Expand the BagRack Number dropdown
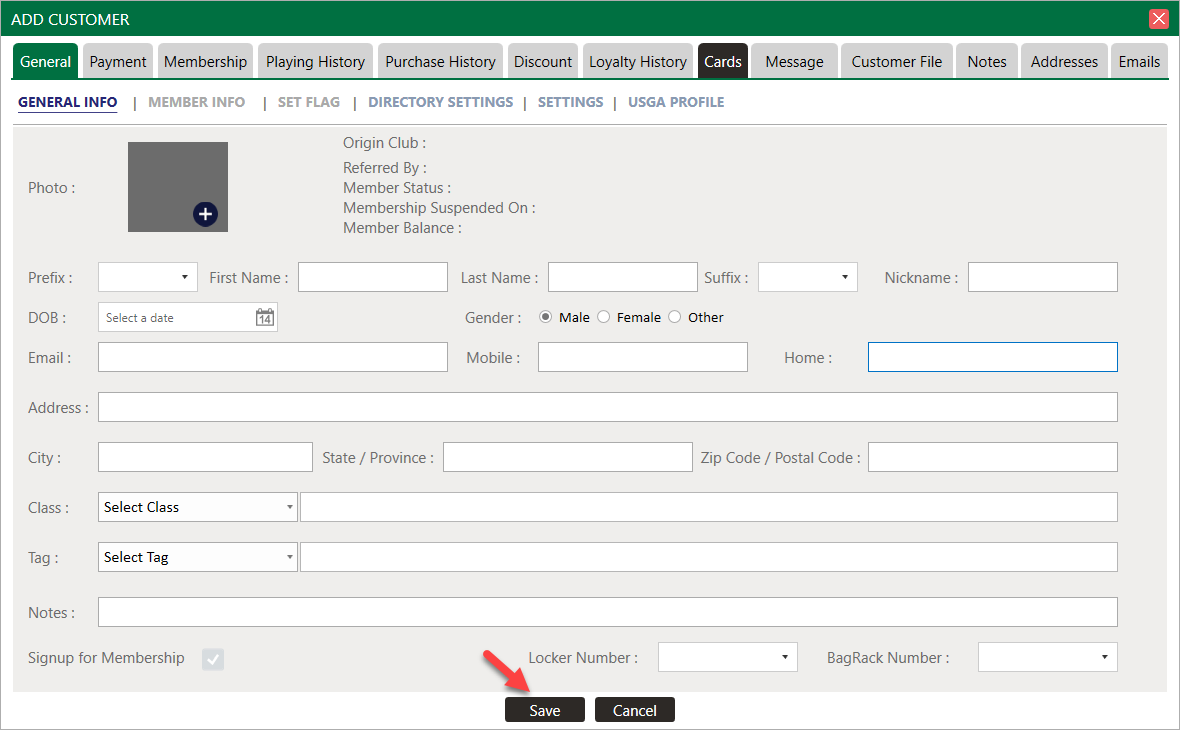 1047,657
